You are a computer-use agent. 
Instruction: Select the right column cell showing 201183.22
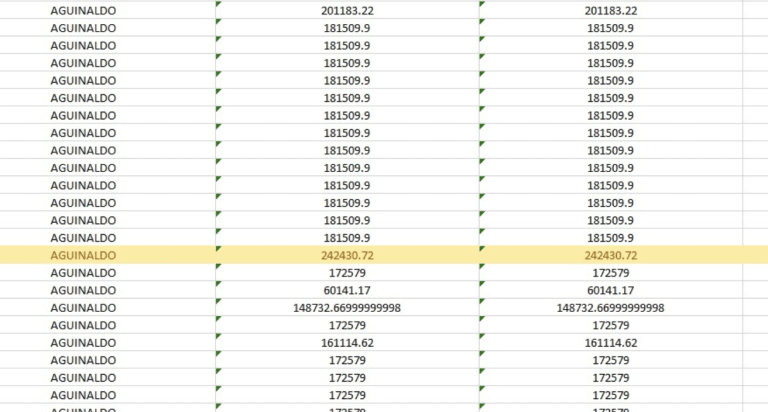(x=610, y=10)
